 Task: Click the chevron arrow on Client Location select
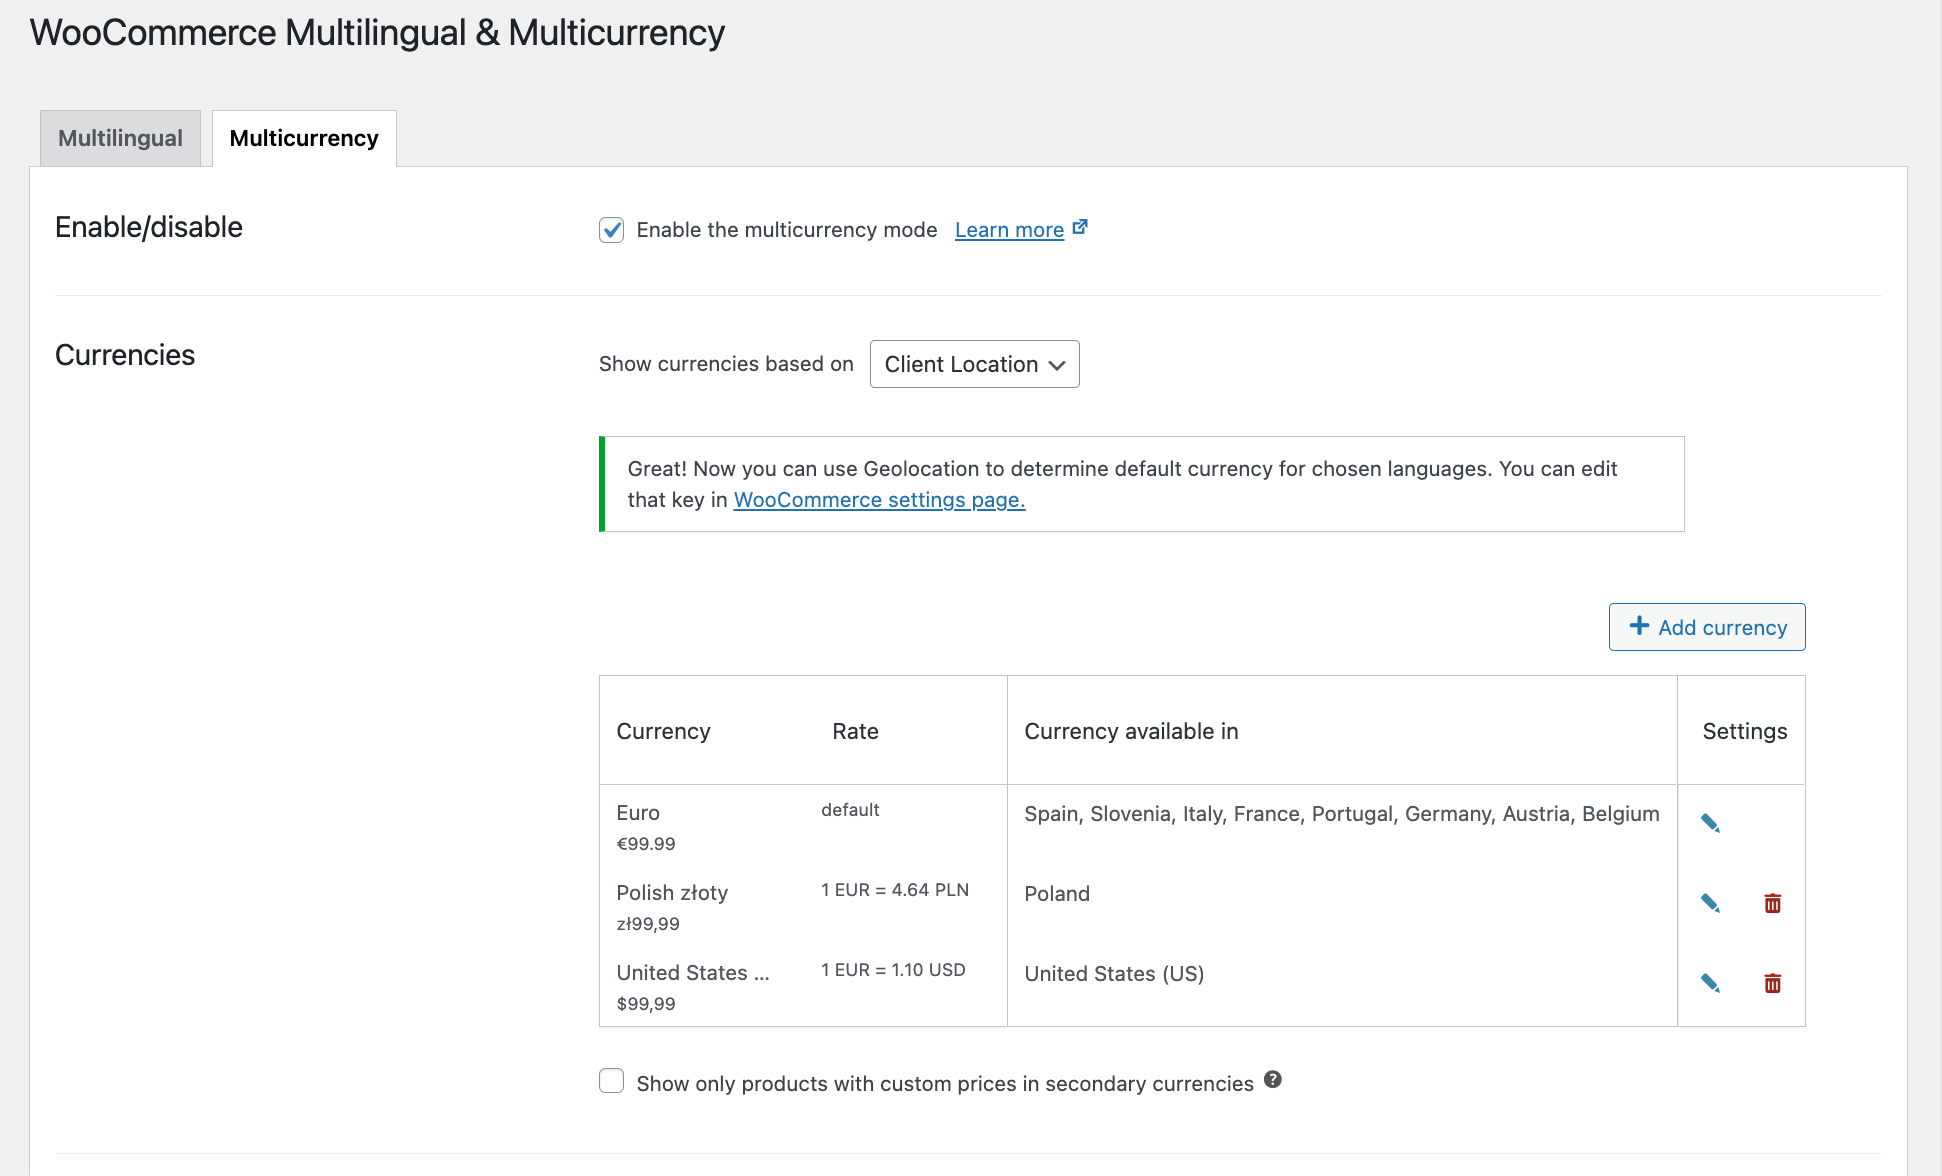pos(1057,365)
